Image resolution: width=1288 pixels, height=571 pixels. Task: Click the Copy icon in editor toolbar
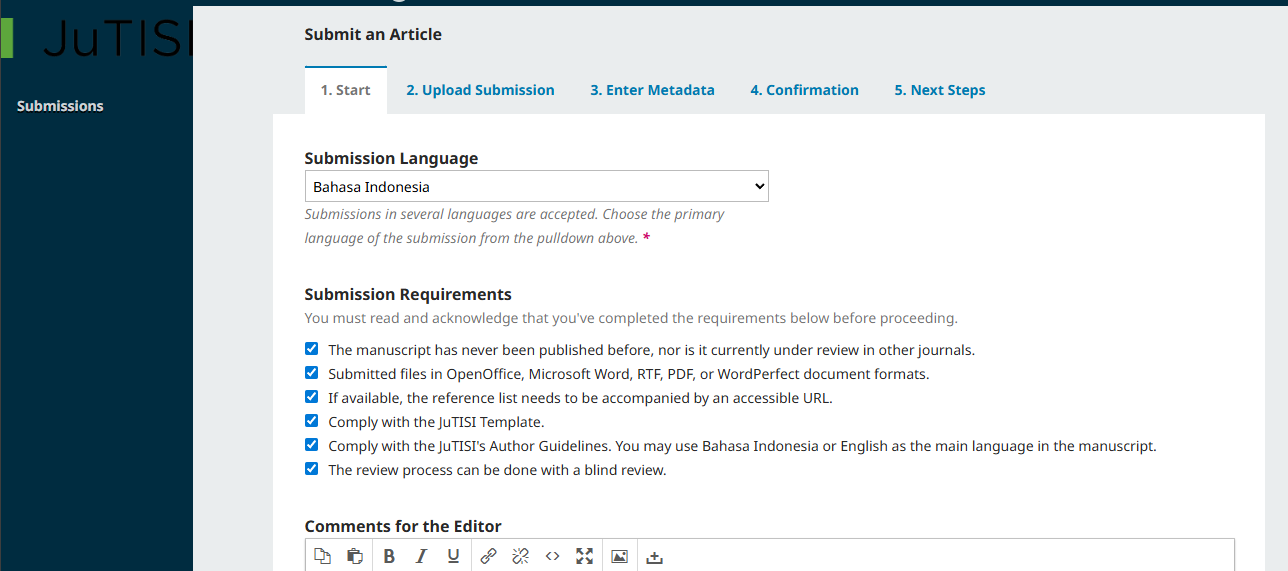click(322, 556)
